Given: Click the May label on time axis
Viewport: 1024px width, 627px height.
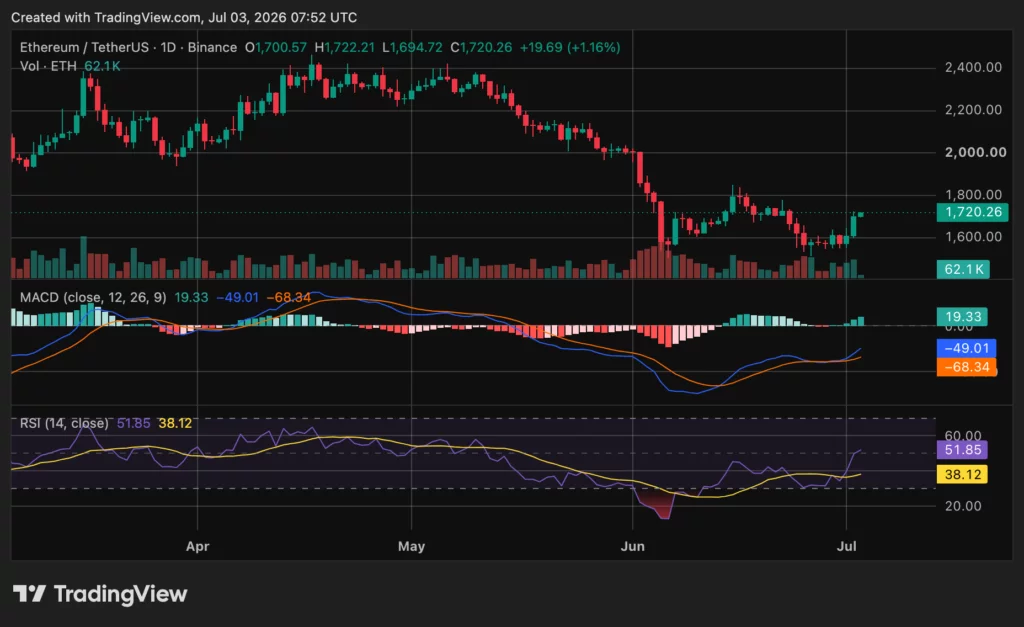Looking at the screenshot, I should pyautogui.click(x=411, y=546).
